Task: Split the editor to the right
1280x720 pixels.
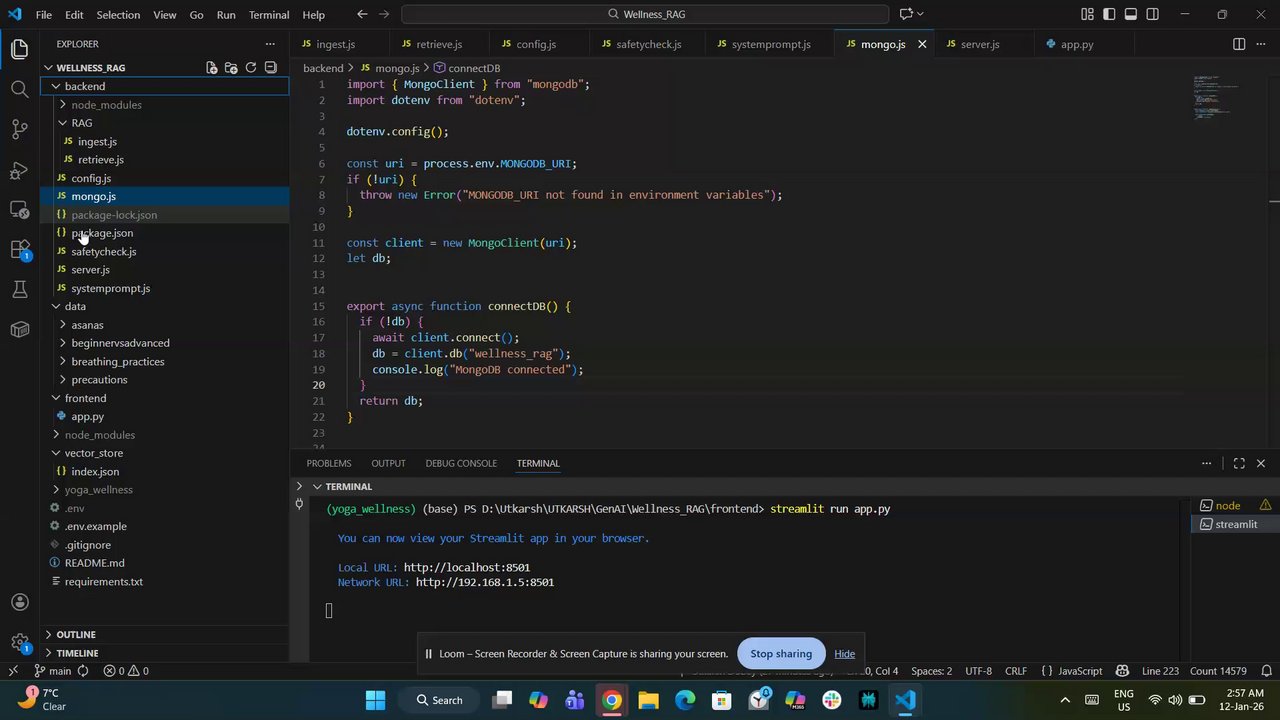Action: coord(1239,44)
